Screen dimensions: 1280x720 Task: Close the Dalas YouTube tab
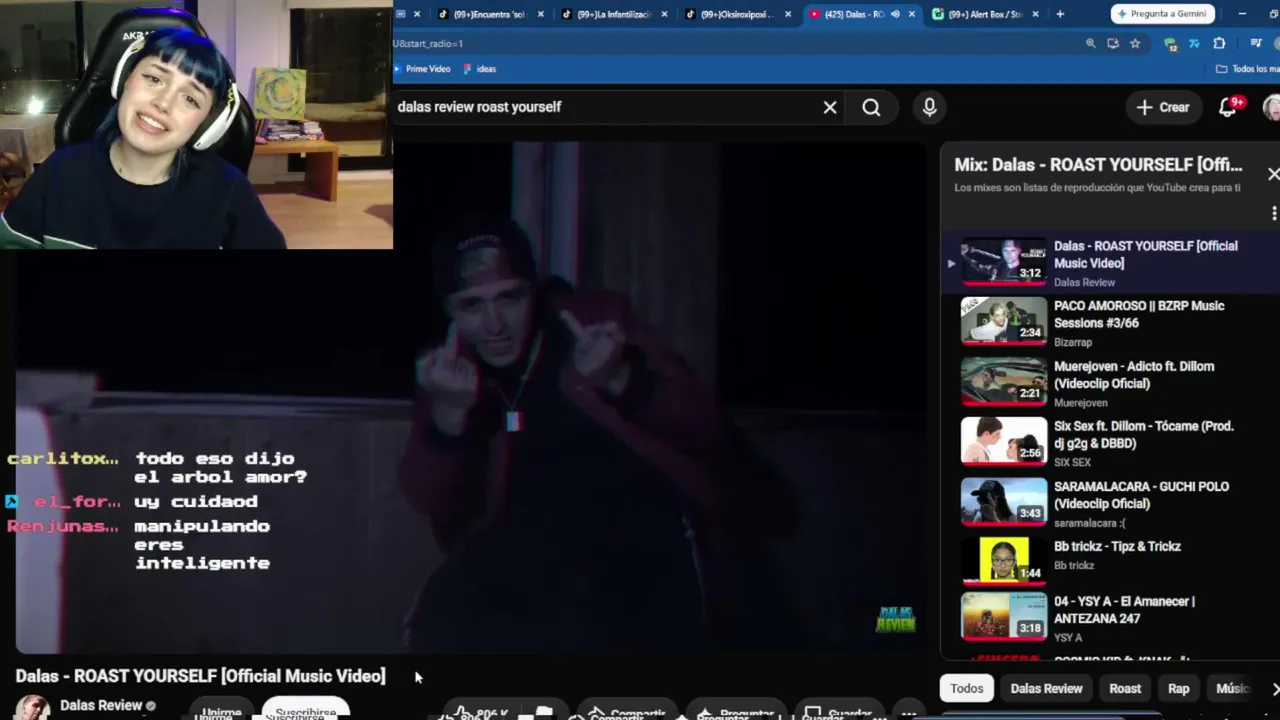(x=911, y=14)
